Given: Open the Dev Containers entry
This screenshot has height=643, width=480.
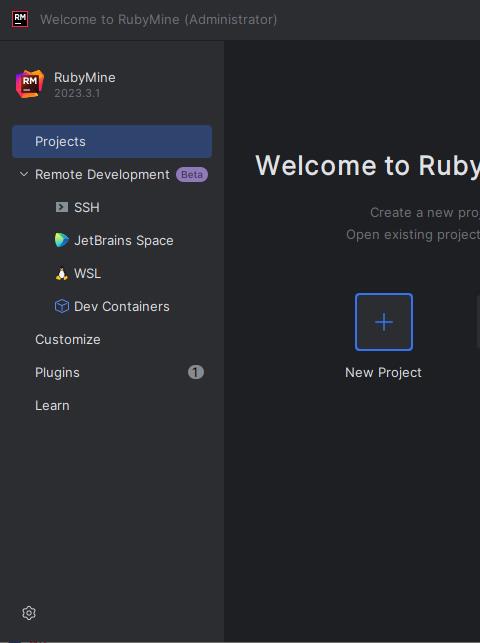Looking at the screenshot, I should pyautogui.click(x=122, y=306).
